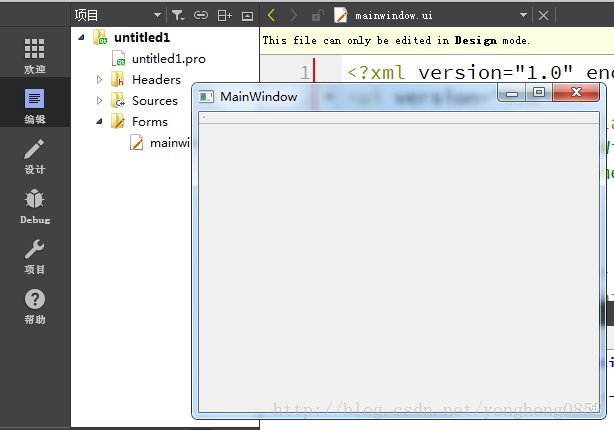Select the Headers folder item
The width and height of the screenshot is (614, 430).
click(156, 79)
